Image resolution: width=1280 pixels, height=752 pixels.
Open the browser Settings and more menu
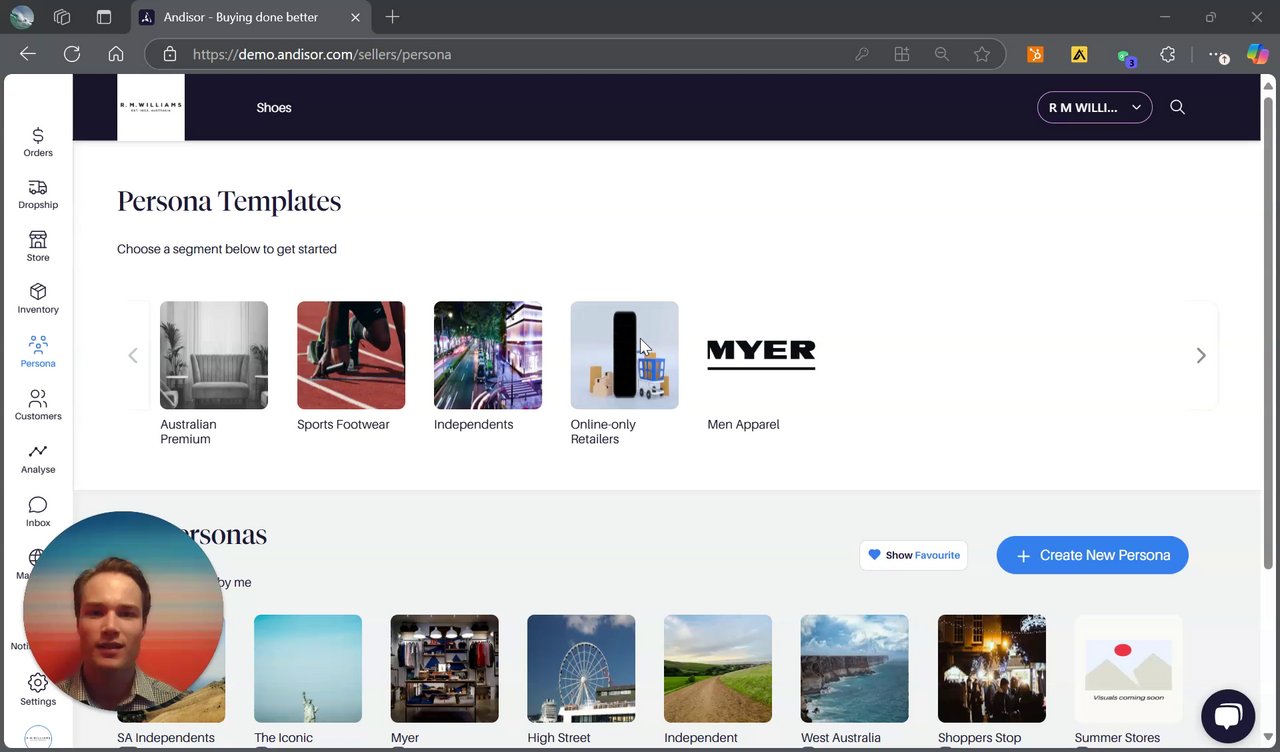1216,55
